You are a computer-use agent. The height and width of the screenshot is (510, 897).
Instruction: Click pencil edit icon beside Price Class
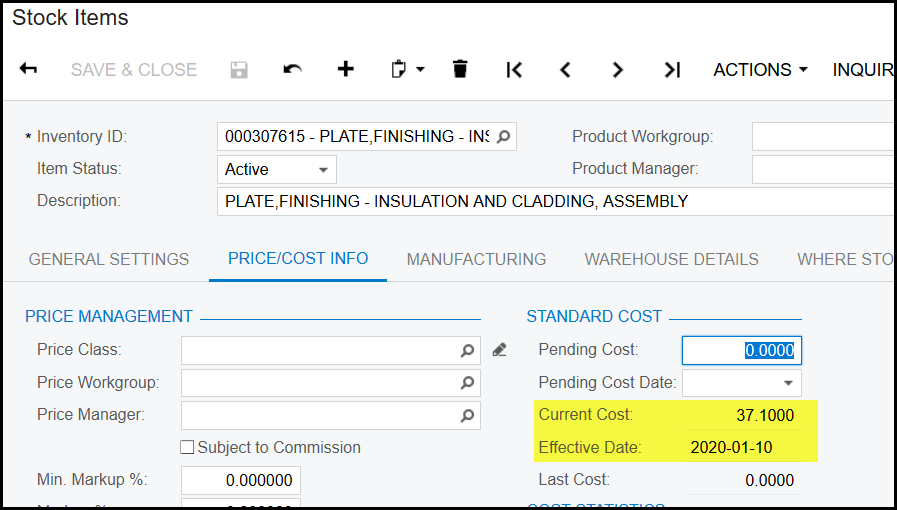coord(499,350)
